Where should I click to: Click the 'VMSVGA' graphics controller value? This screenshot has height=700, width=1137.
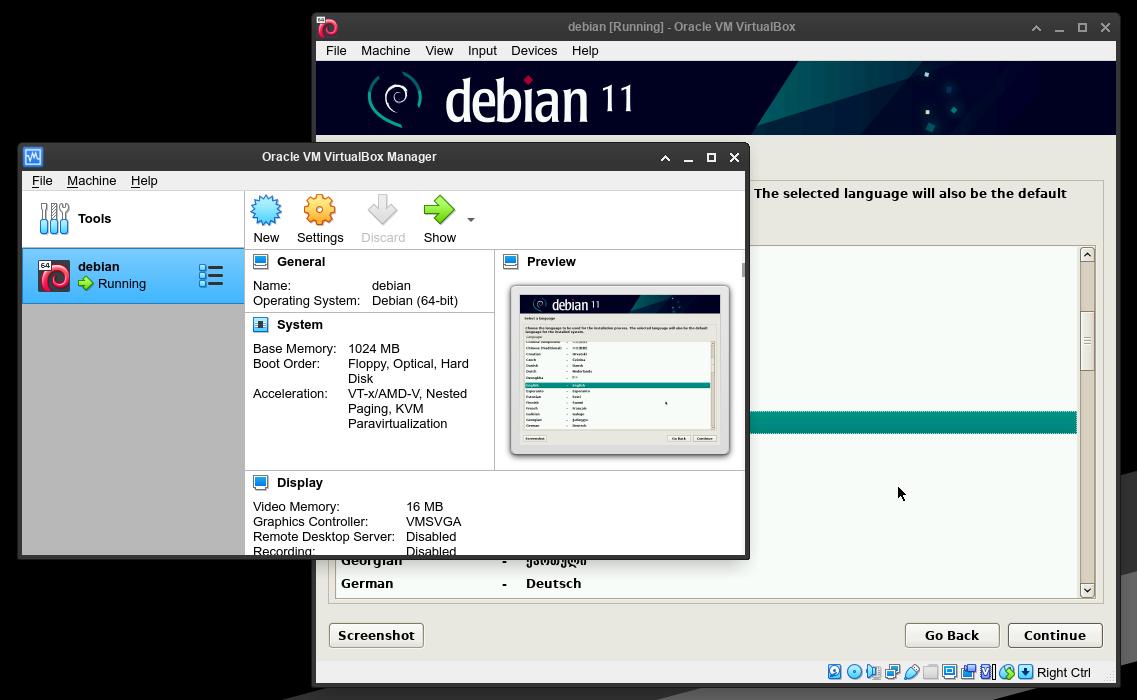pos(434,522)
